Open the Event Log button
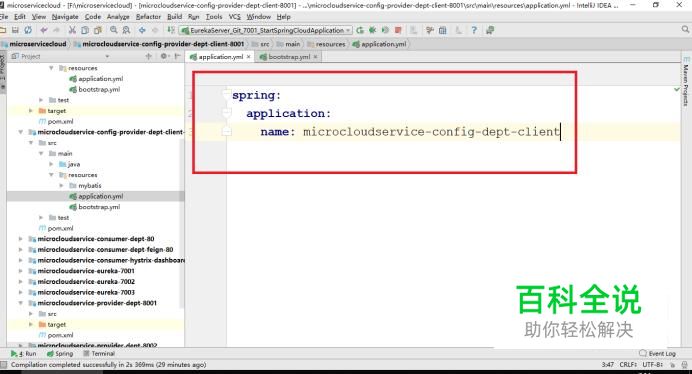The image size is (692, 374). point(658,354)
